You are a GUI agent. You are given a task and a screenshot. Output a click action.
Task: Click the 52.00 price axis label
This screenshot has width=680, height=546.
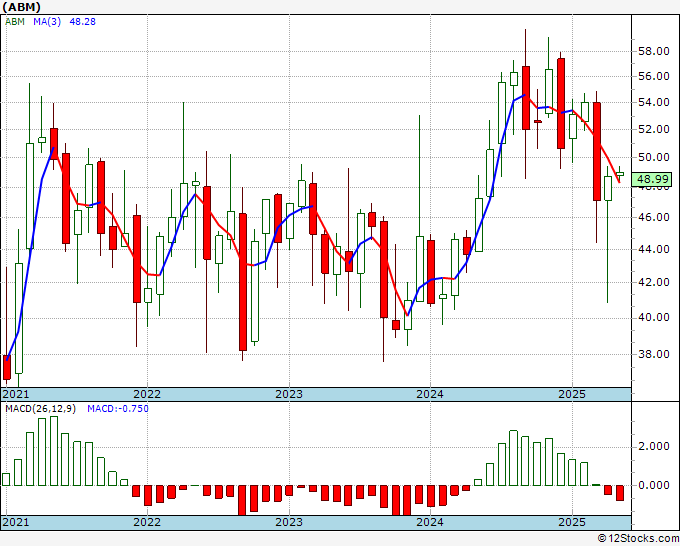654,129
